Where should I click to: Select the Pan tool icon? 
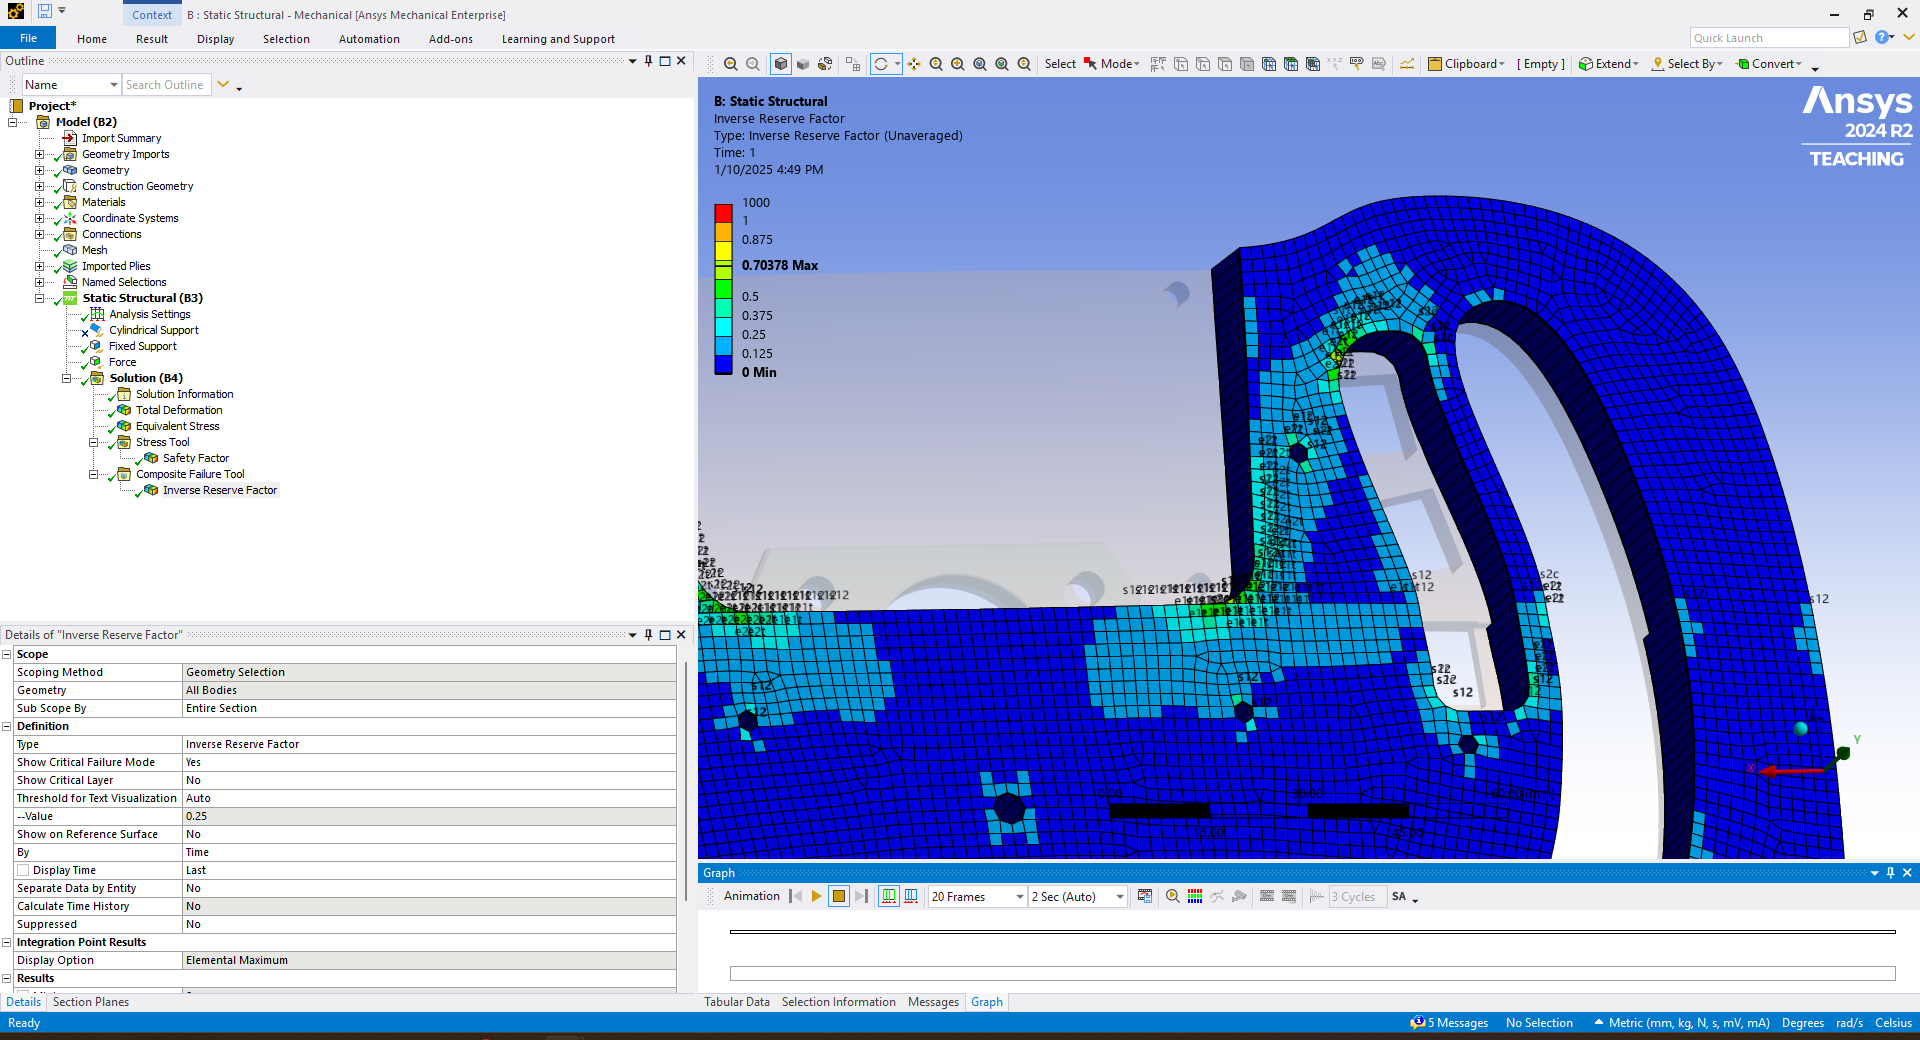click(914, 64)
